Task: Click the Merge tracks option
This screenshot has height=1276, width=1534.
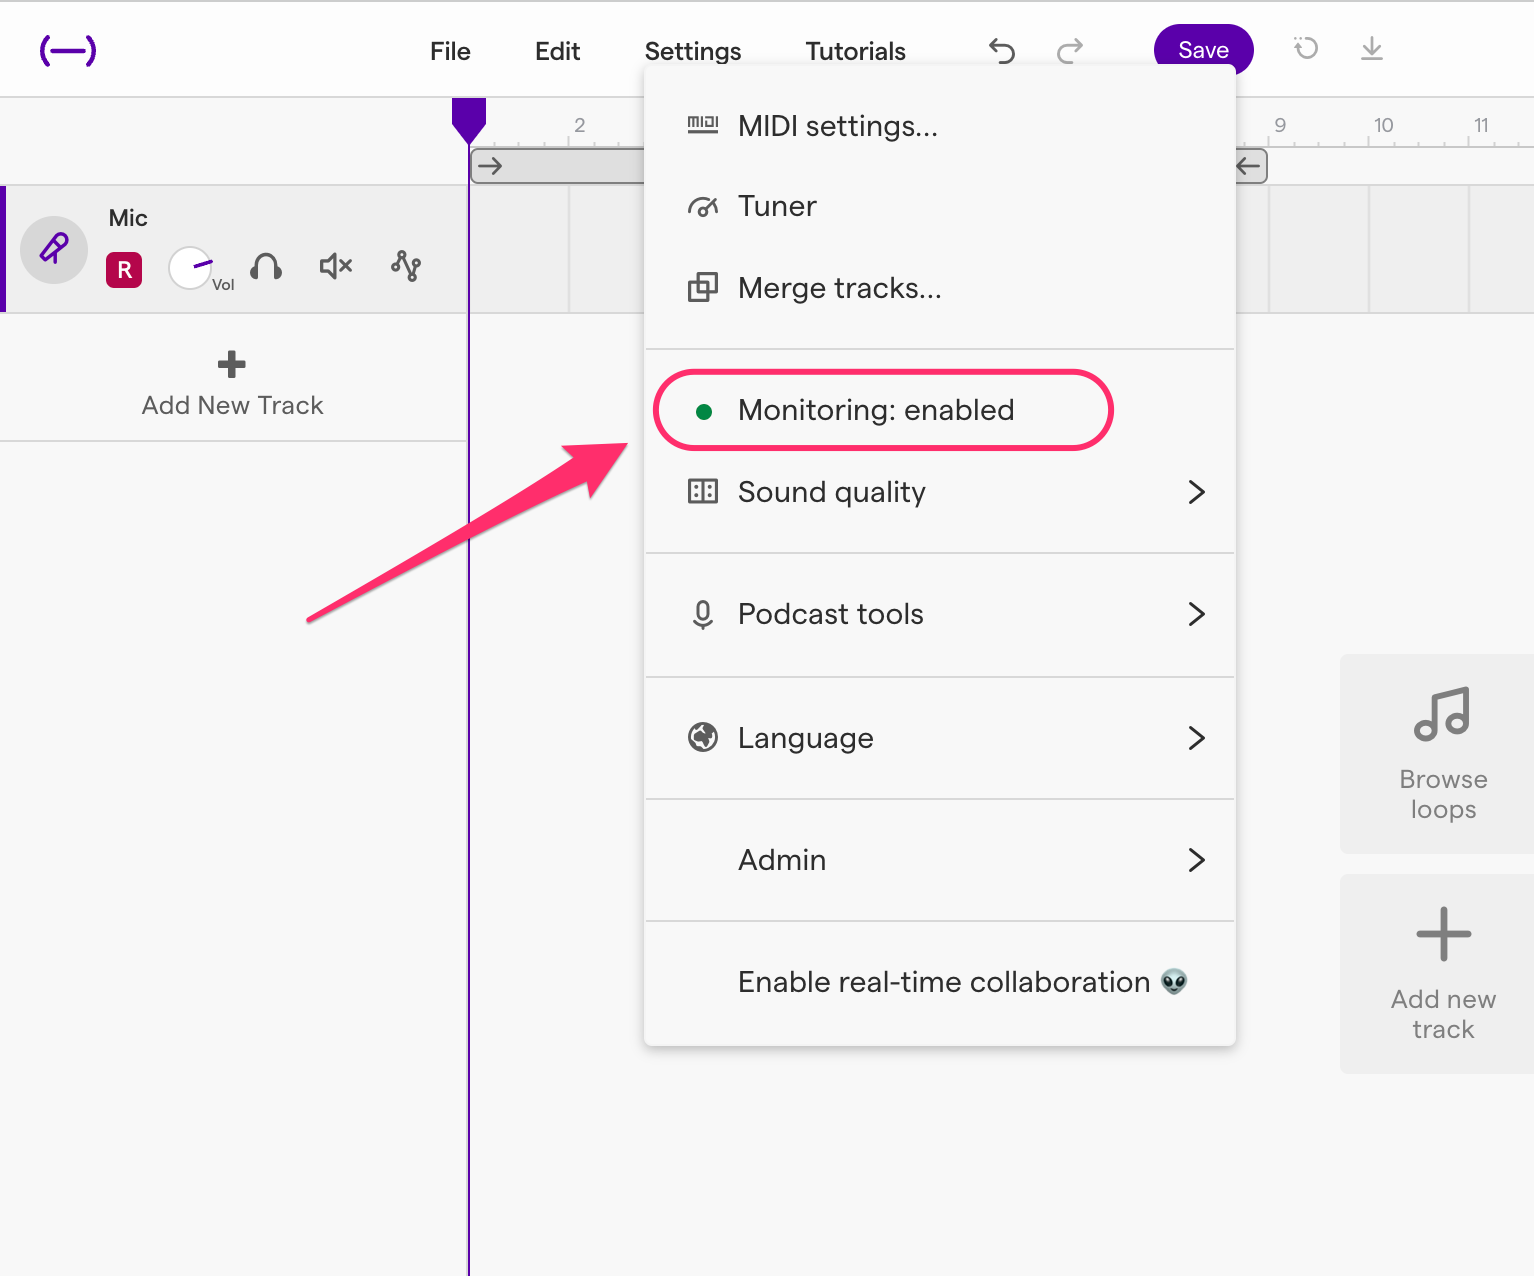Action: (839, 288)
